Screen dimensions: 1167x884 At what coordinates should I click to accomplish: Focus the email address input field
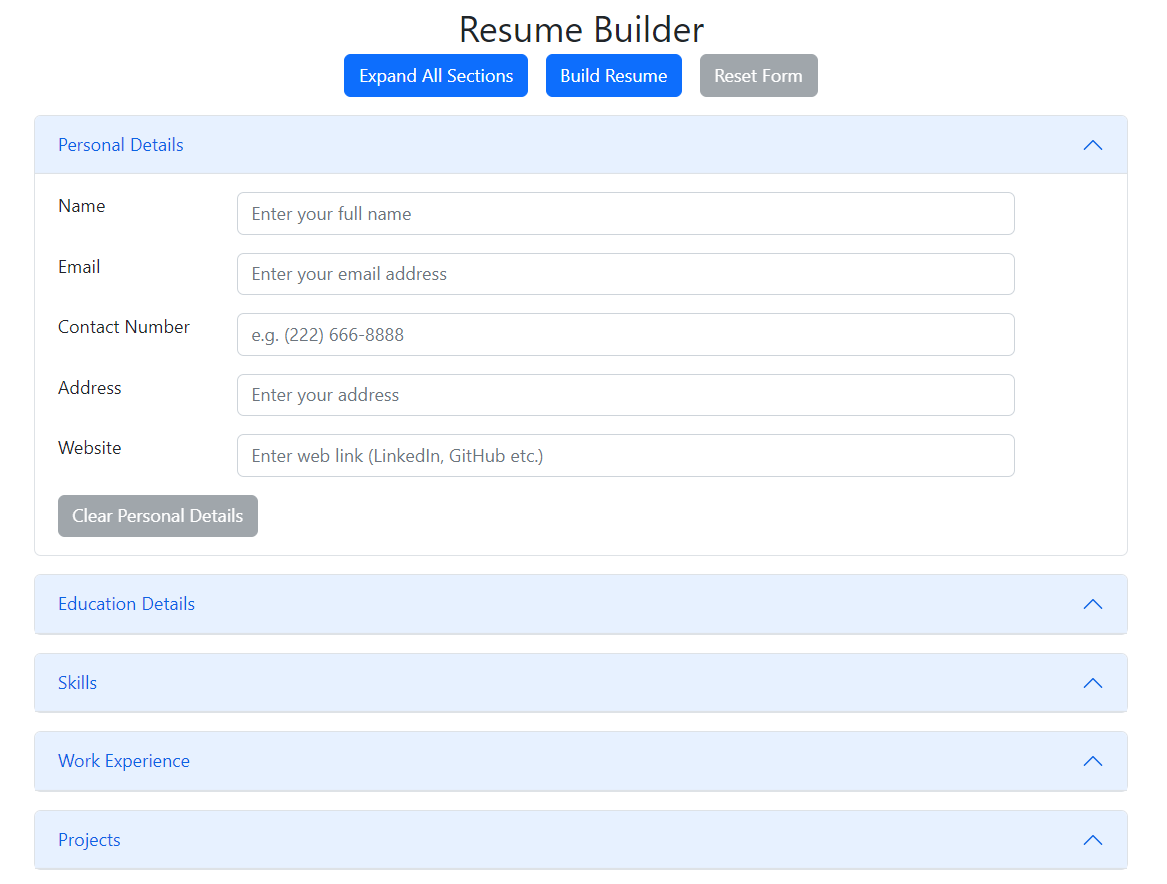click(x=625, y=274)
